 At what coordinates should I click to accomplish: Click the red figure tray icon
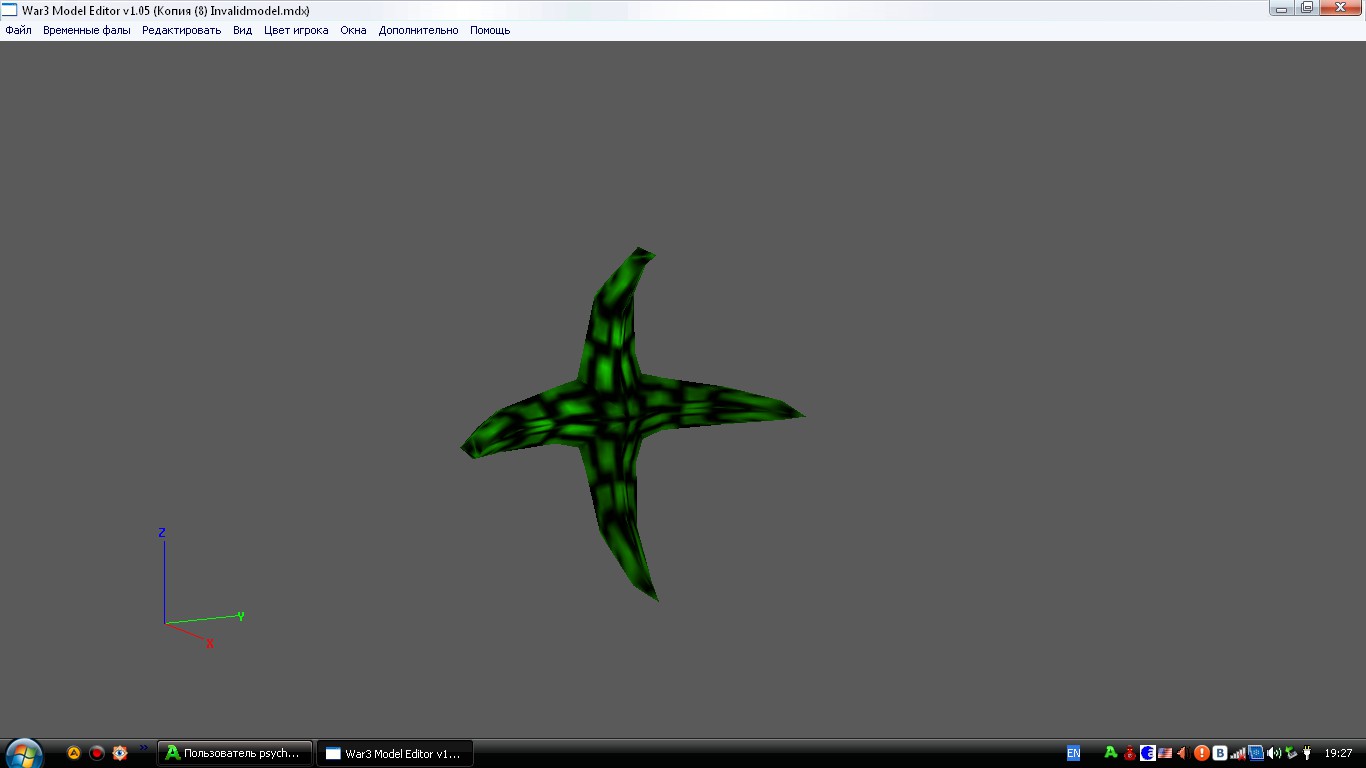click(x=1130, y=753)
